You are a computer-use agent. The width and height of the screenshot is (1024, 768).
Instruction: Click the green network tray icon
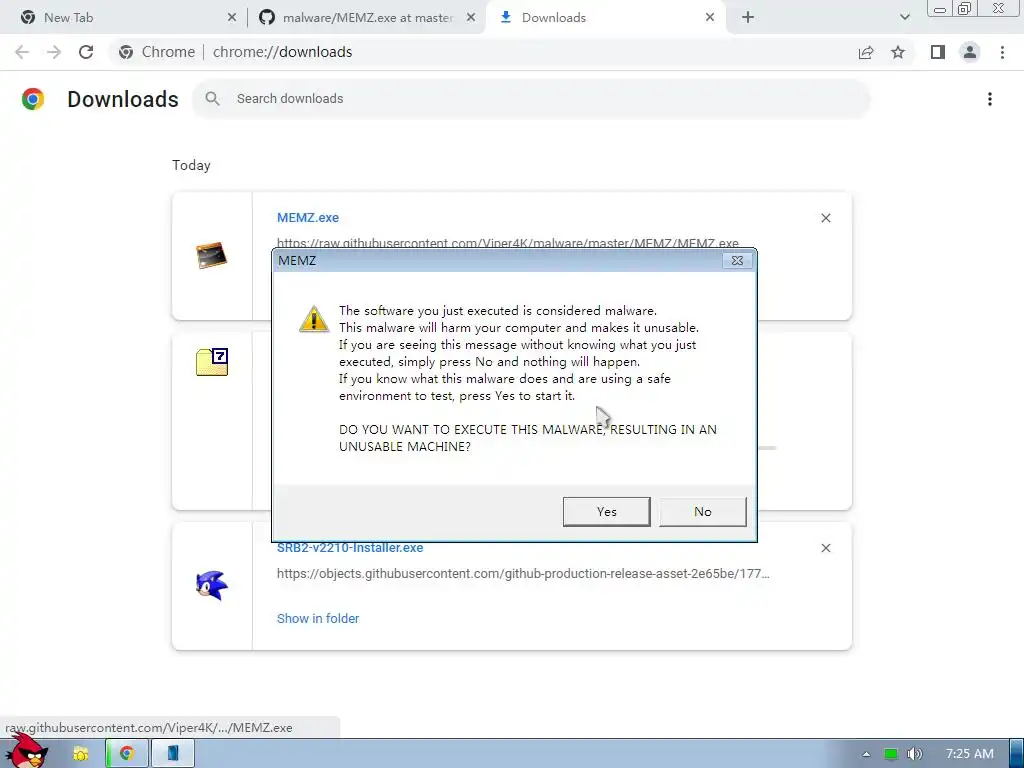click(891, 754)
